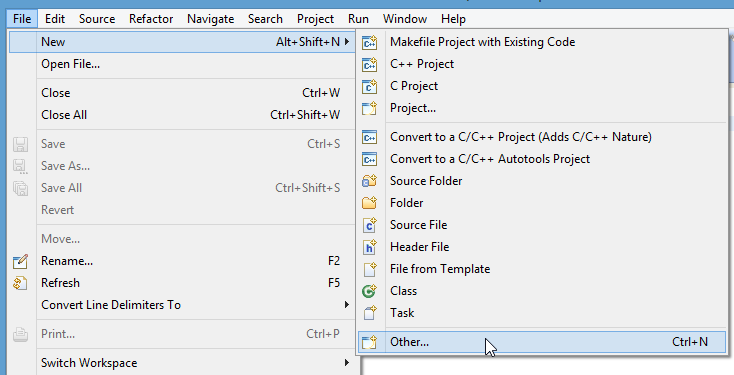Click the Makefile Project with Existing Code icon
734x375 pixels.
[x=369, y=42]
